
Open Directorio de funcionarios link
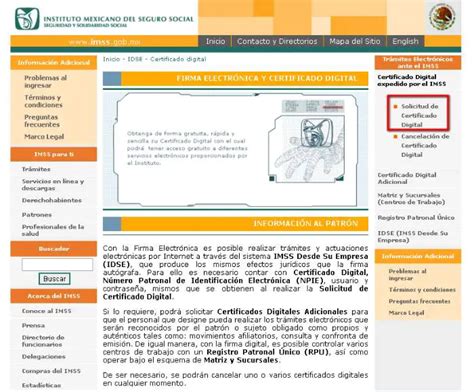(43, 341)
